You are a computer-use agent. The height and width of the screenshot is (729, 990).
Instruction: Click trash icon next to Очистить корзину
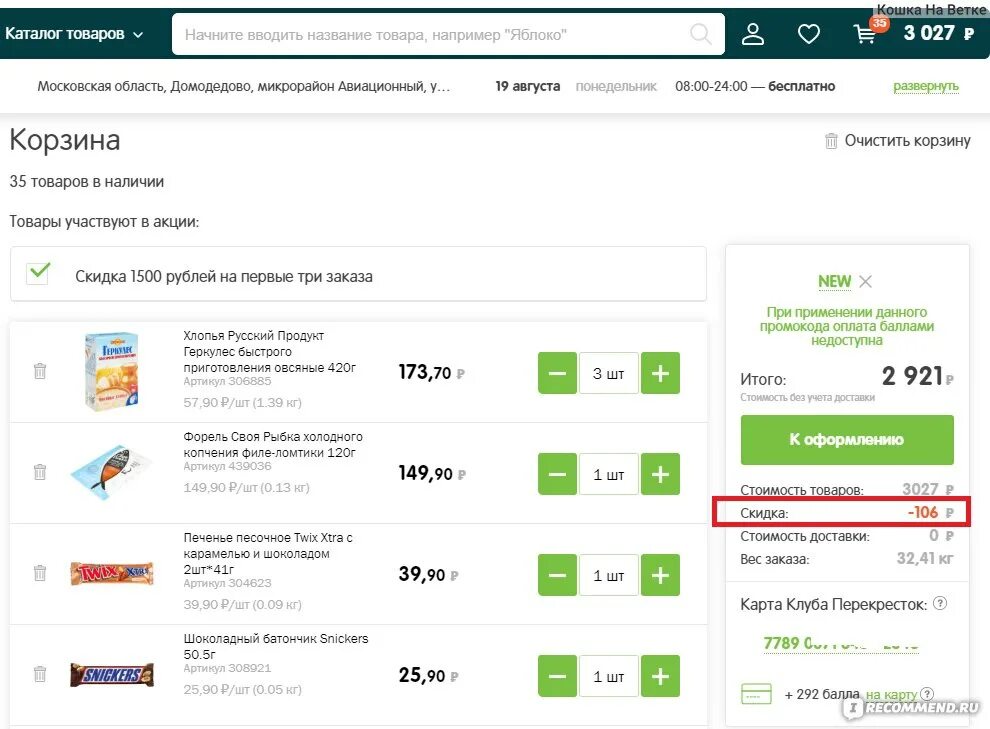(831, 141)
